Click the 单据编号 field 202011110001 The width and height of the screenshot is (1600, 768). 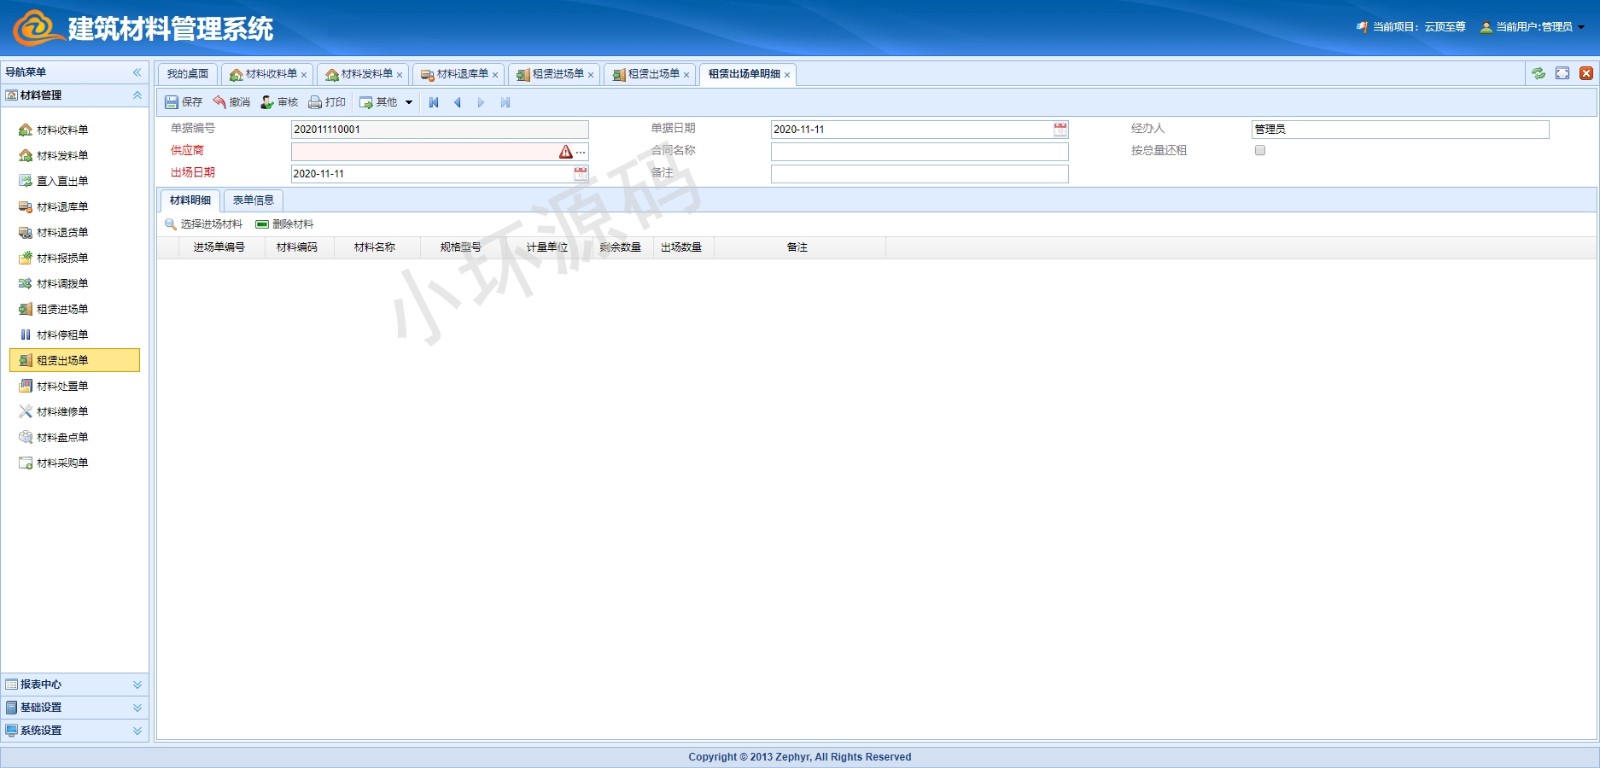(x=439, y=129)
